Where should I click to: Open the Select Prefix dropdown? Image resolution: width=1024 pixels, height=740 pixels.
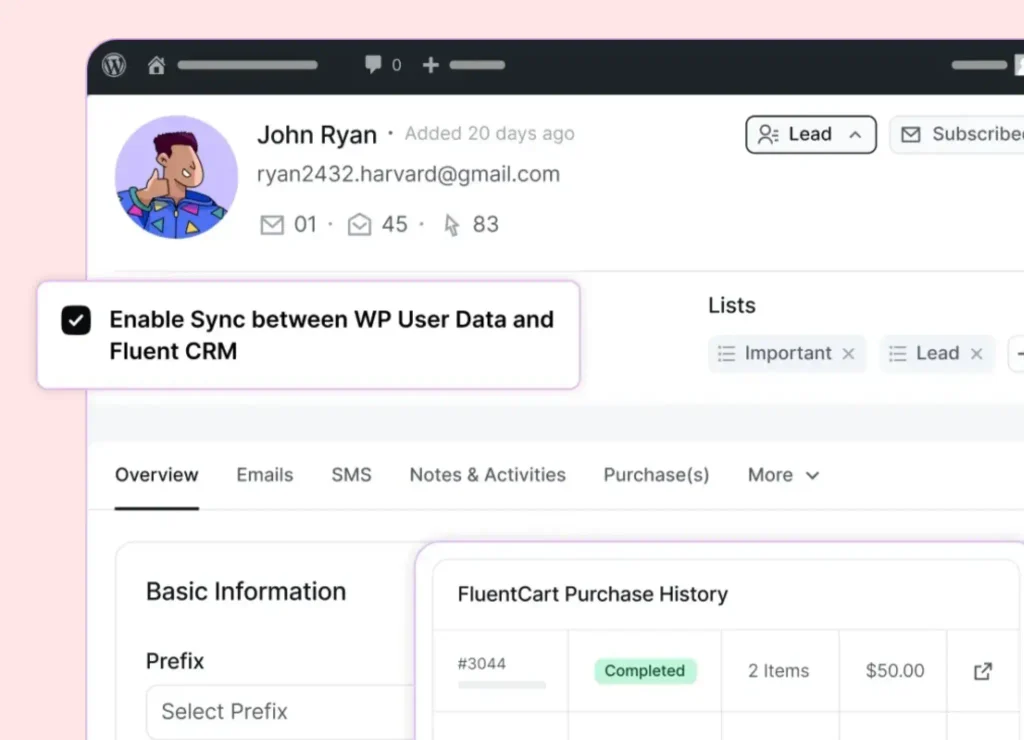point(281,711)
